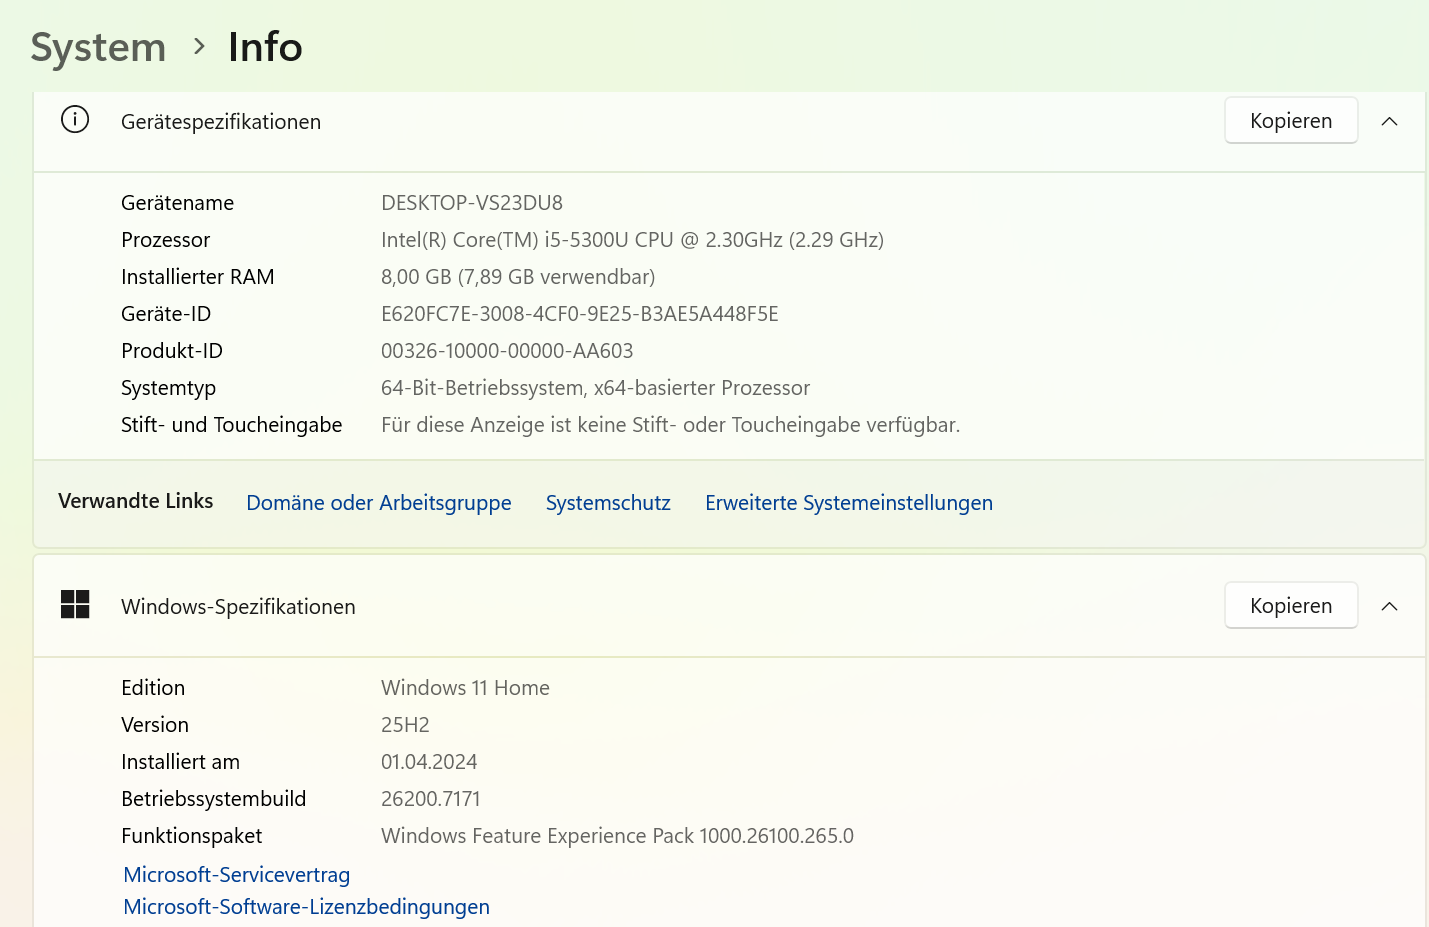This screenshot has height=927, width=1429.
Task: Click the Edition label
Action: tap(153, 687)
